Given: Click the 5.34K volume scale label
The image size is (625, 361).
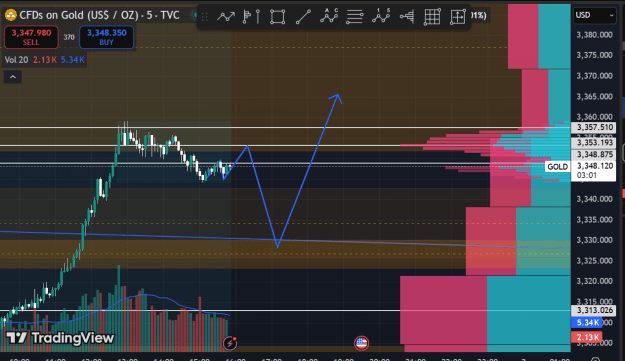Looking at the screenshot, I should pos(587,322).
